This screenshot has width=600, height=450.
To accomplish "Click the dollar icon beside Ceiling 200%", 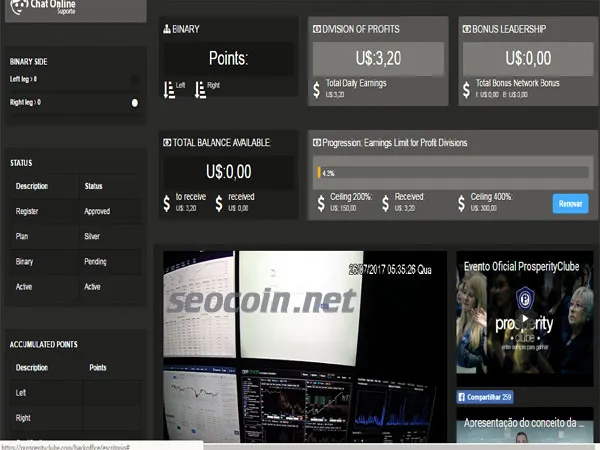I will coord(321,204).
